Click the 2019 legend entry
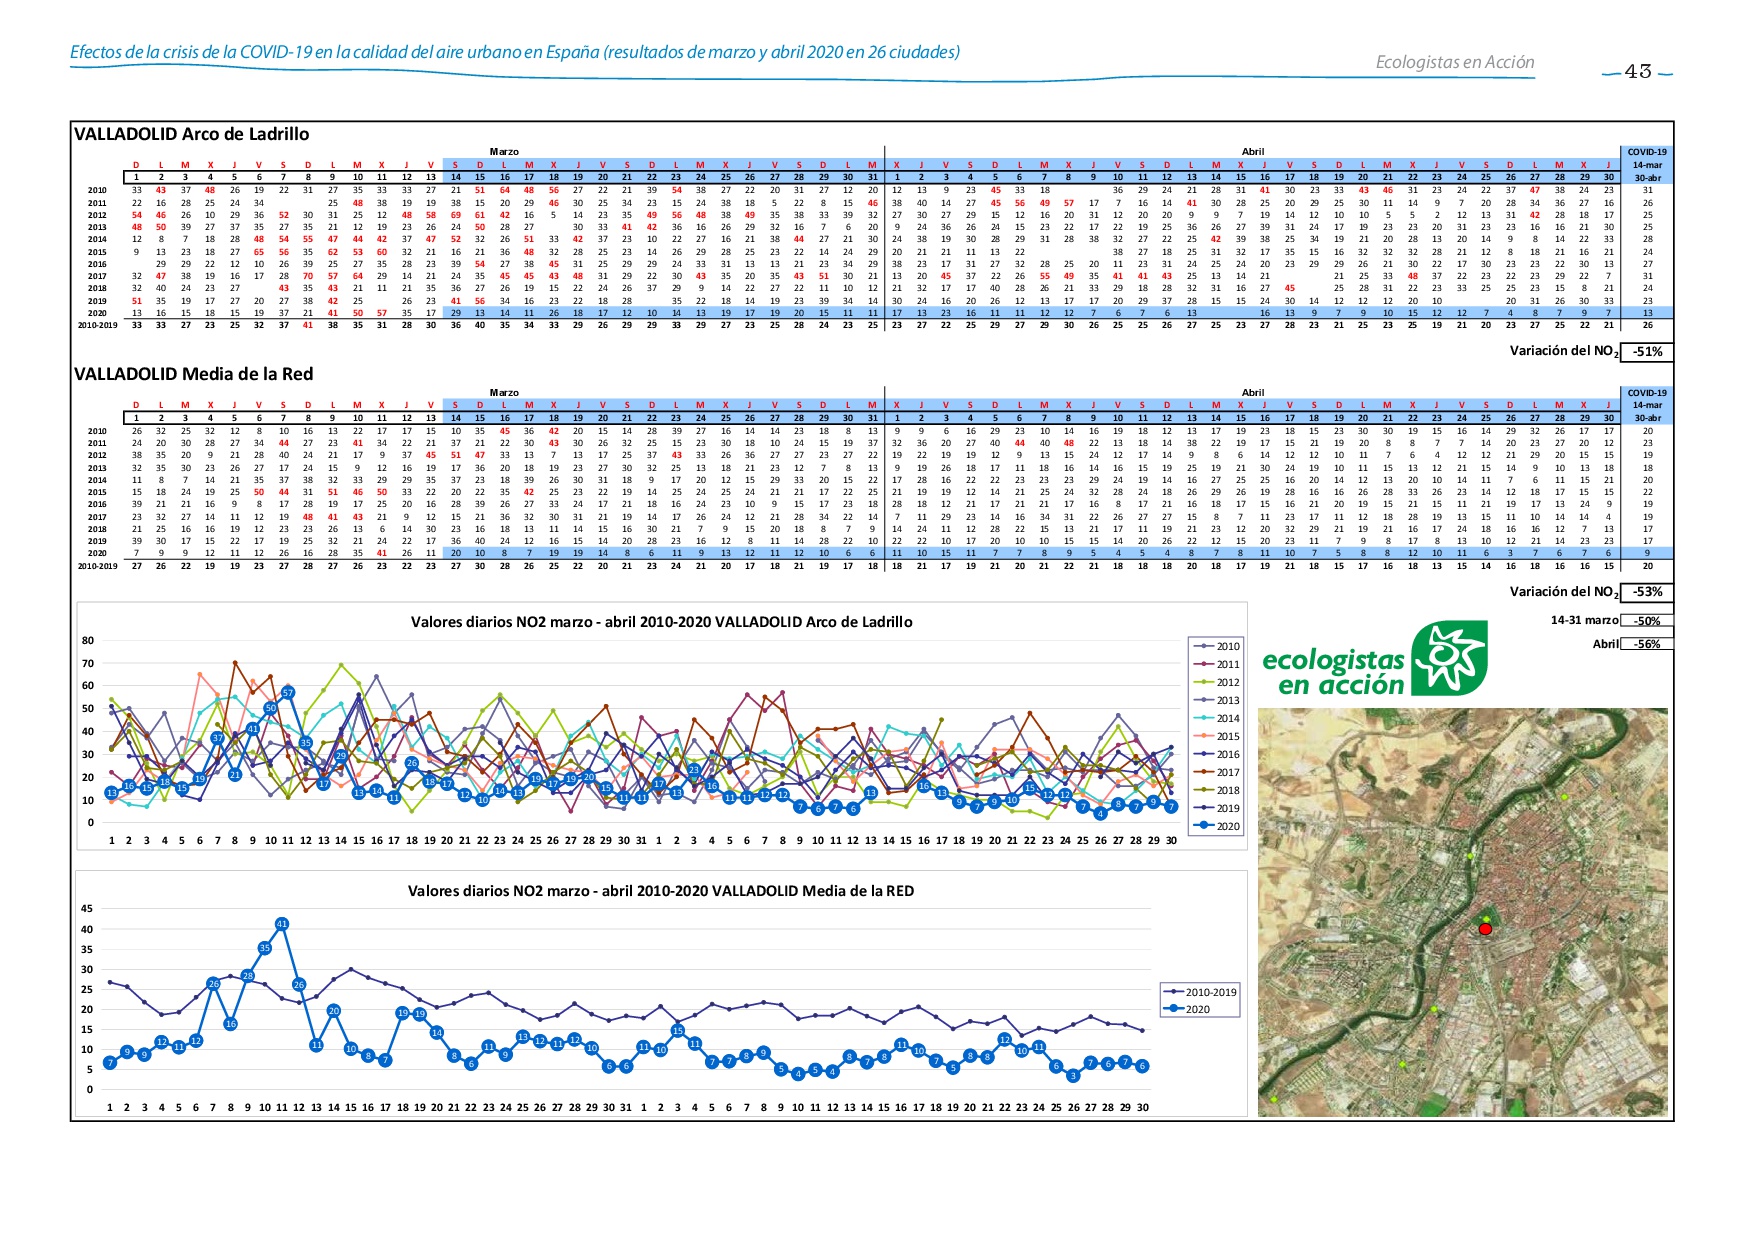1754x1240 pixels. (x=1215, y=808)
